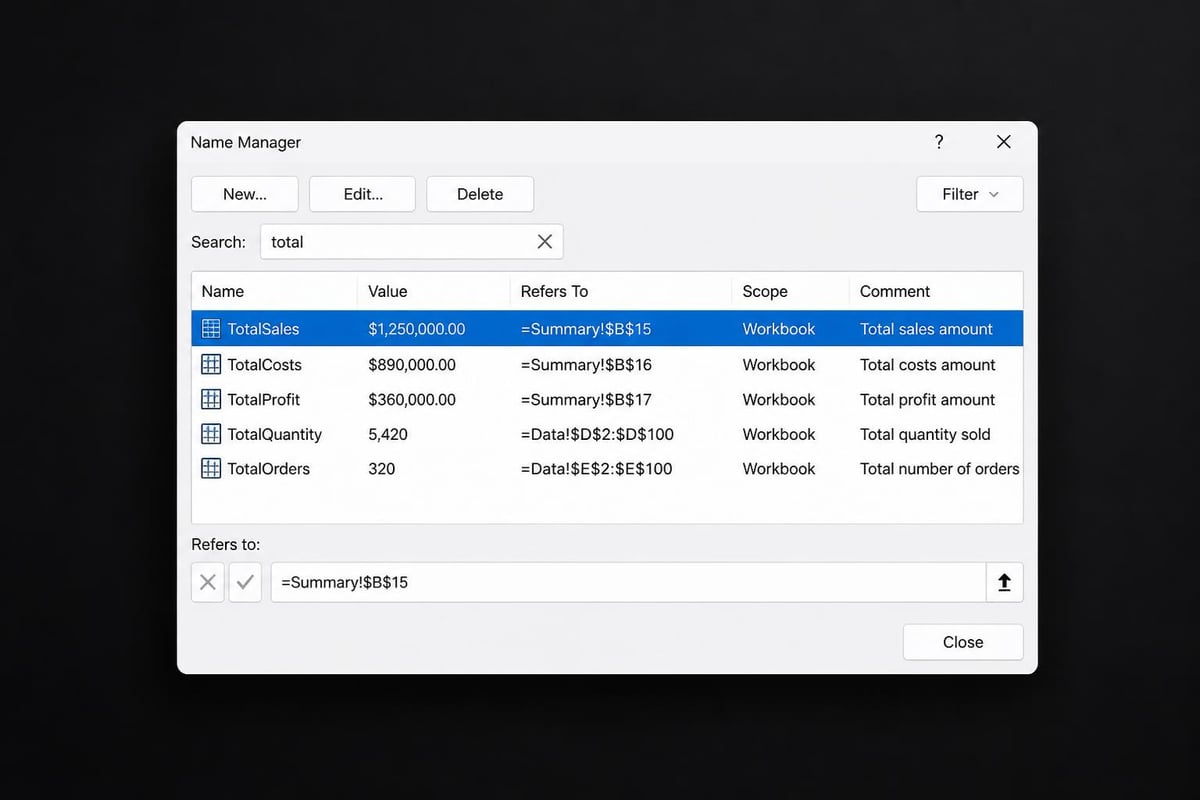The width and height of the screenshot is (1200, 800).
Task: Click the Workbook scope of TotalOrders
Action: point(779,468)
